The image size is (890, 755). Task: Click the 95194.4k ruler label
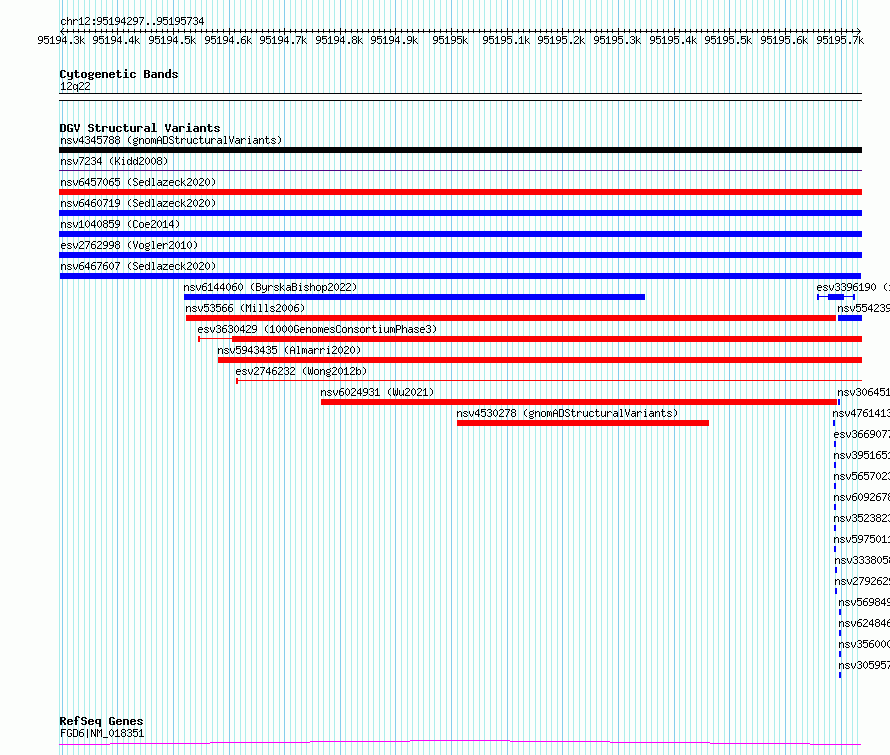(116, 40)
